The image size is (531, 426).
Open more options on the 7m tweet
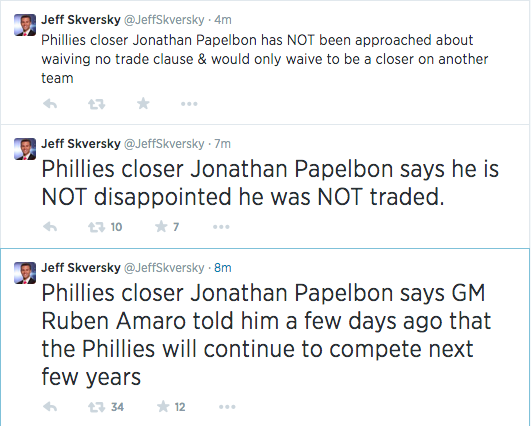(x=221, y=227)
